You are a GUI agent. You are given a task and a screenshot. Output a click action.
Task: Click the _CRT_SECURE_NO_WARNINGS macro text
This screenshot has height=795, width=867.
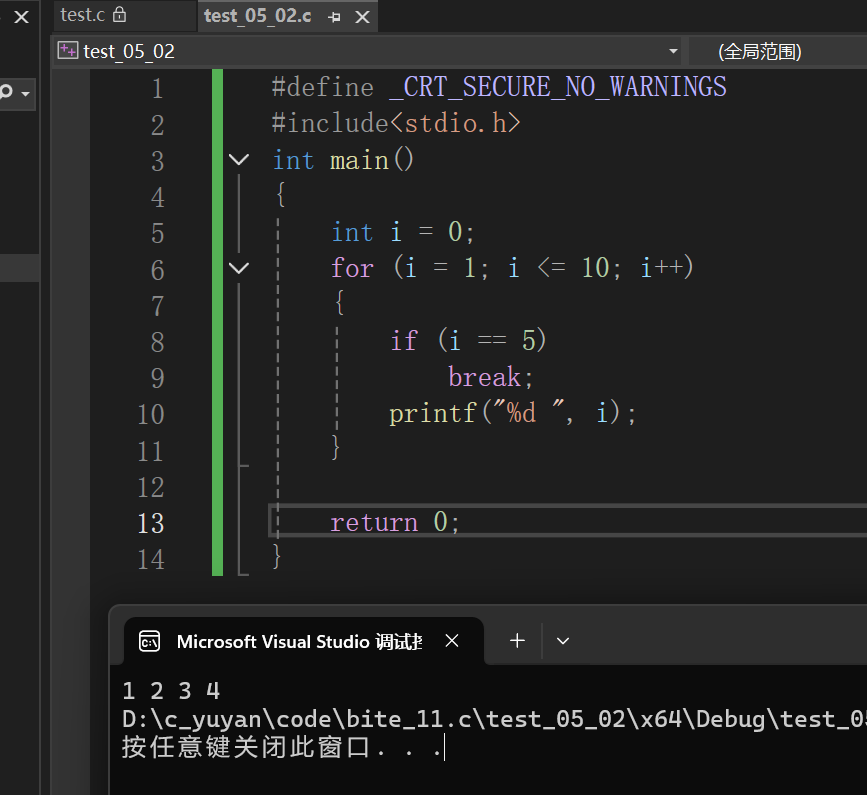[x=557, y=87]
